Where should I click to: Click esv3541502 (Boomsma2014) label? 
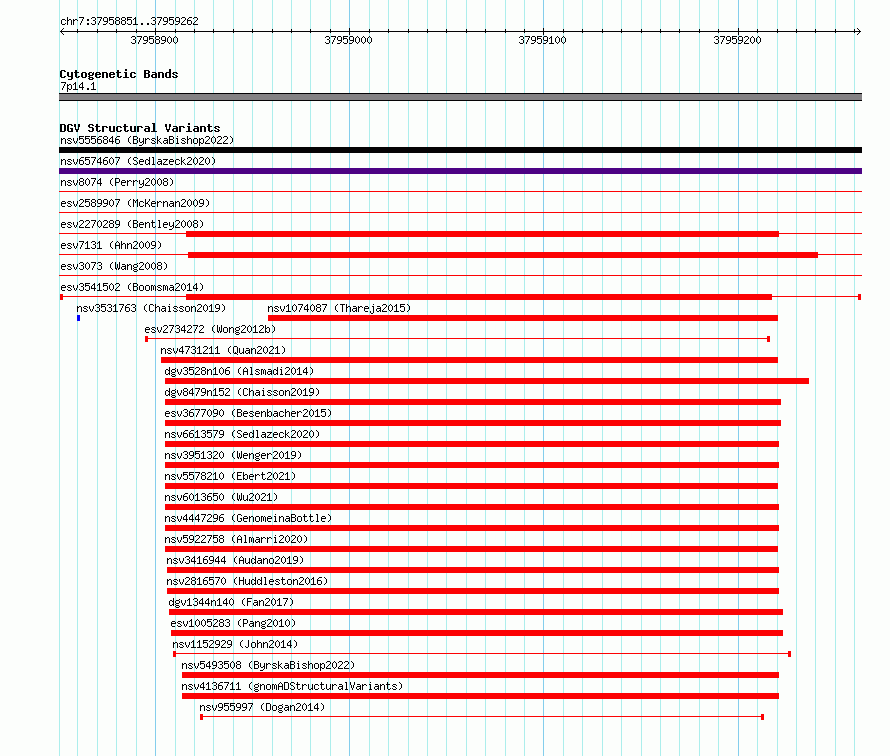132,287
